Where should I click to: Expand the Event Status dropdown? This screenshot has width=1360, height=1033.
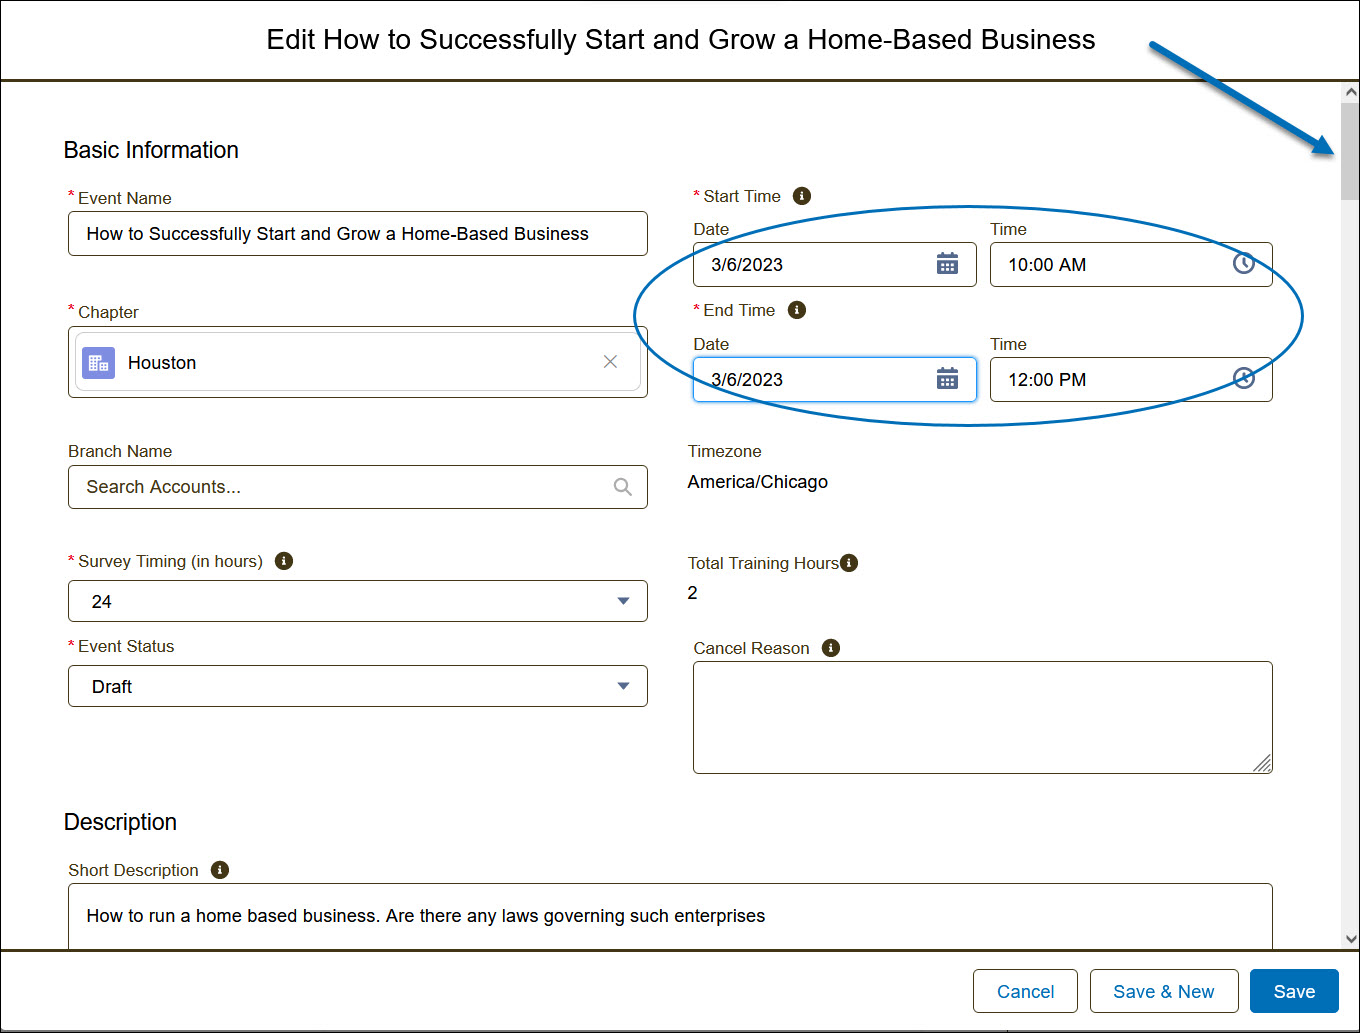(357, 686)
